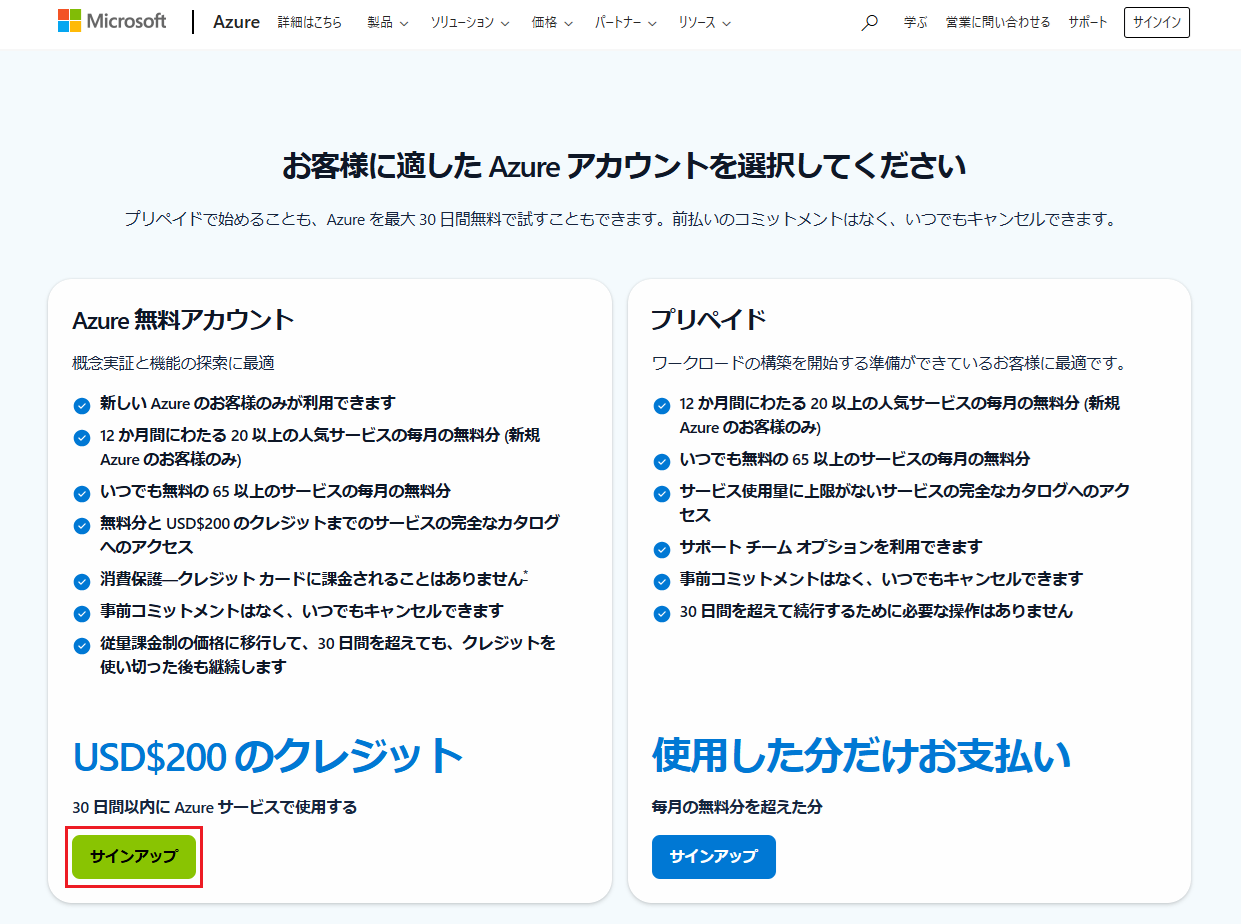Click green サインアップ button for free account

[x=134, y=857]
